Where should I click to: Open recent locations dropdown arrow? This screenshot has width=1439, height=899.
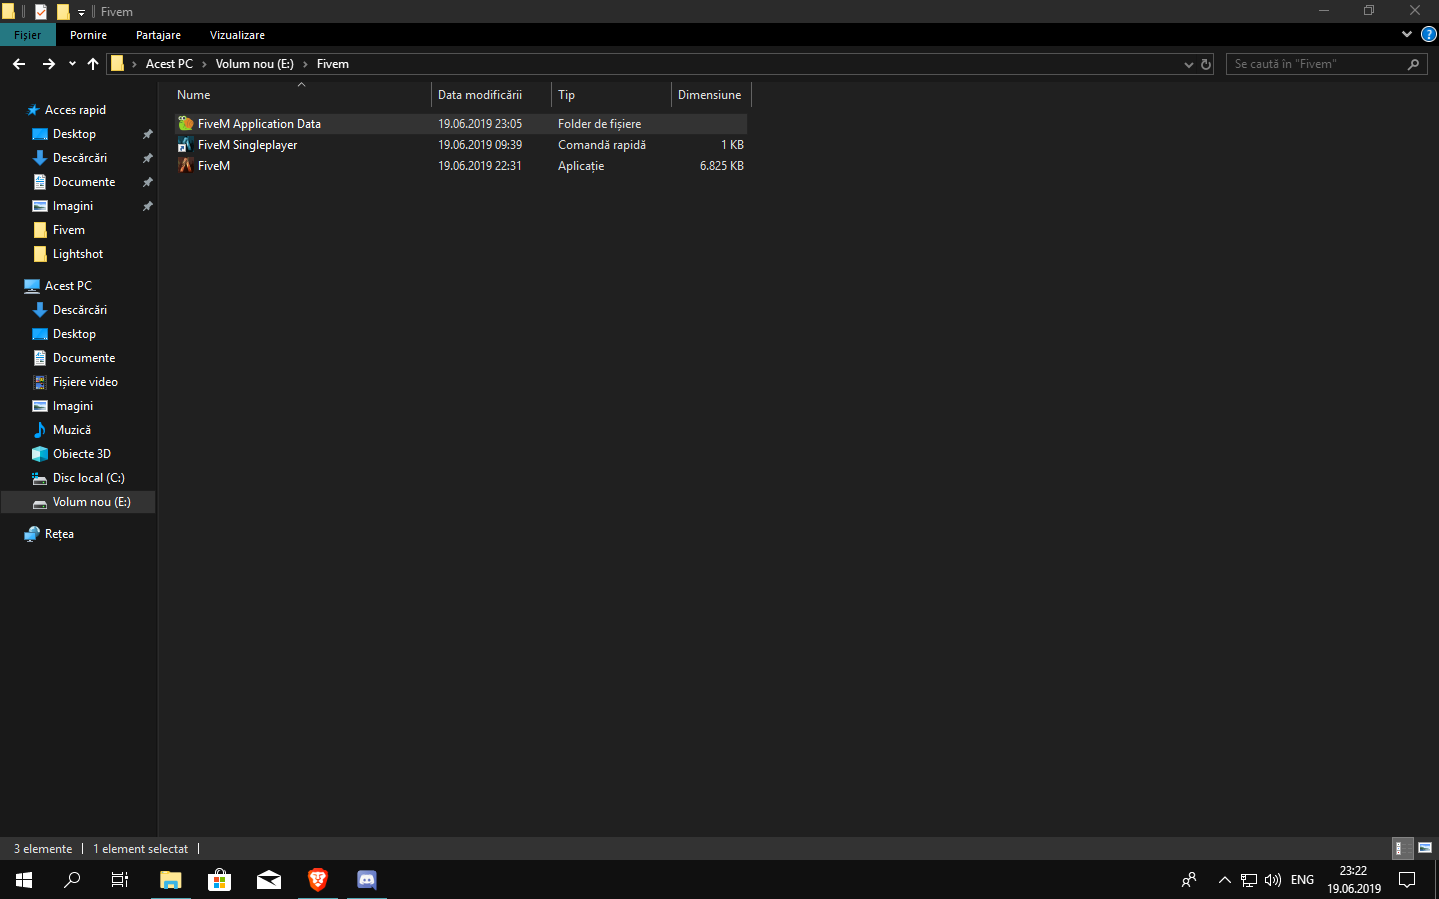72,64
